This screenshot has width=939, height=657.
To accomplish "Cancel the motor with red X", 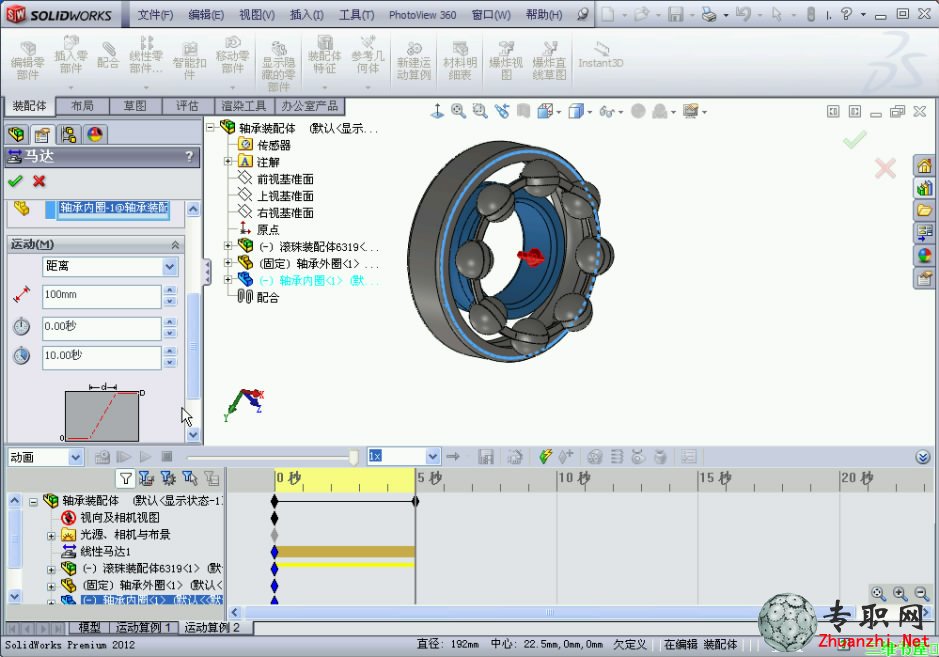I will tap(40, 181).
